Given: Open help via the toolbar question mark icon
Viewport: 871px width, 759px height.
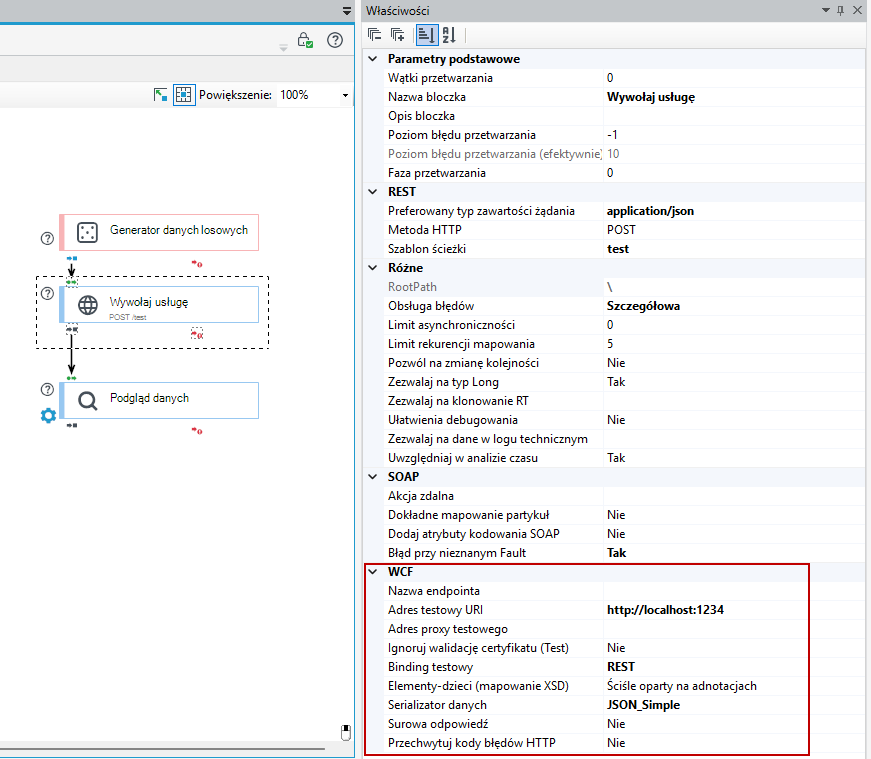Looking at the screenshot, I should click(335, 40).
